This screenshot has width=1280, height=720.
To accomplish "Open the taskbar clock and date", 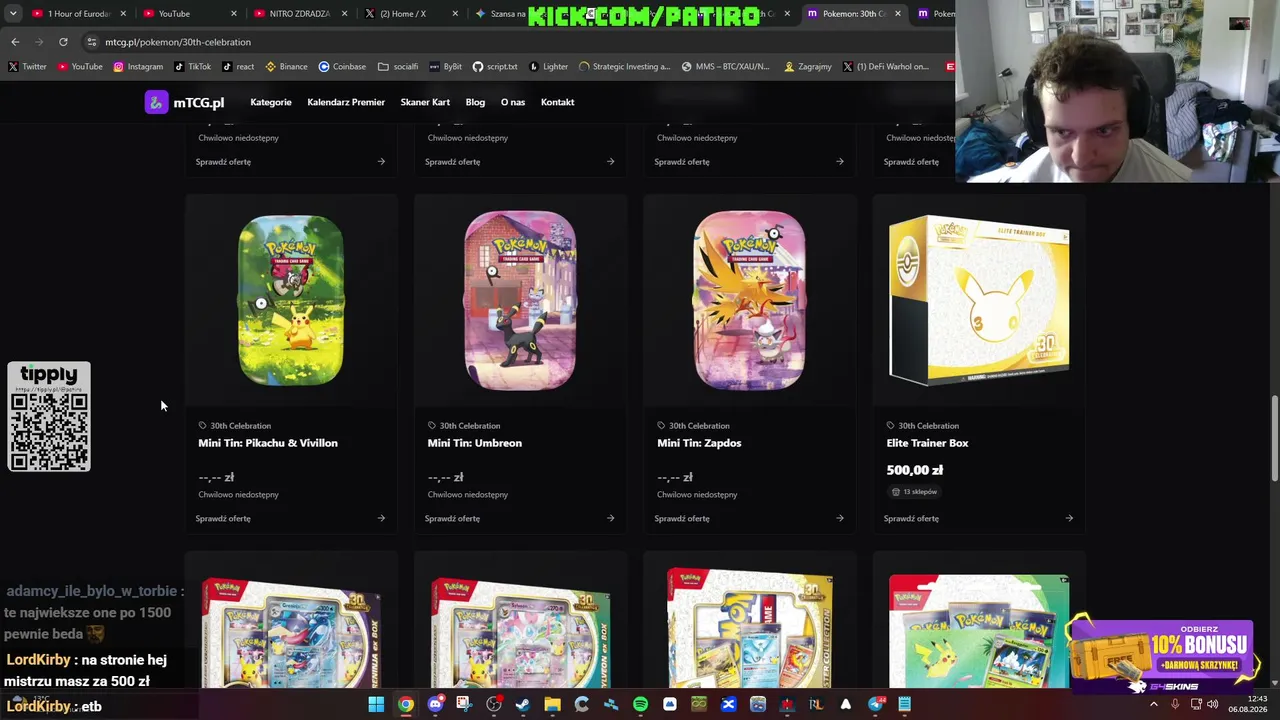I will click(x=1247, y=704).
